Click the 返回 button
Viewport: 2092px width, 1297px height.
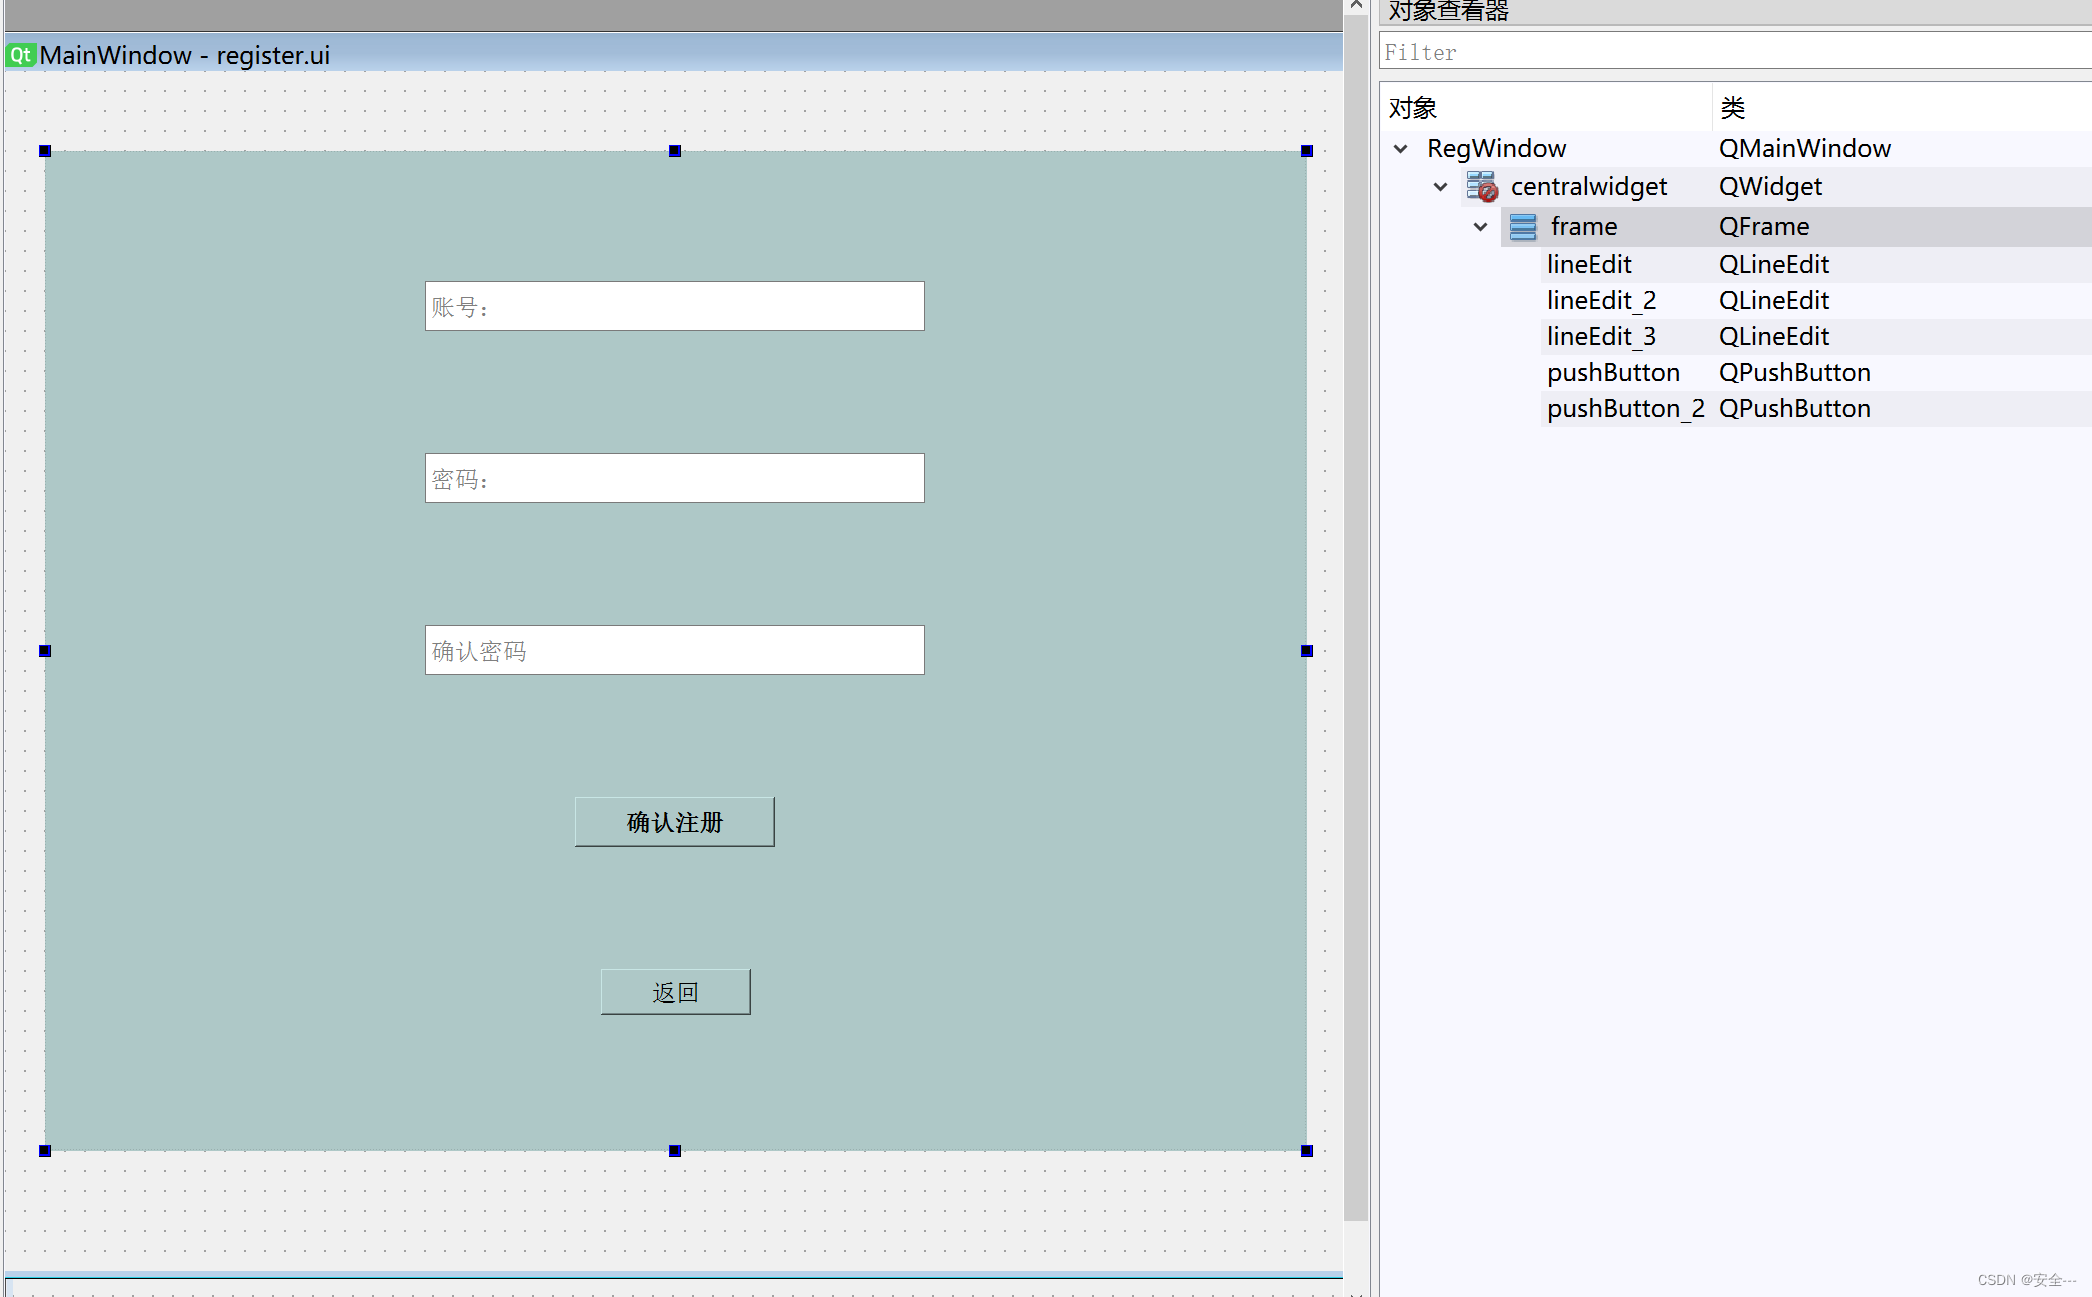676,992
